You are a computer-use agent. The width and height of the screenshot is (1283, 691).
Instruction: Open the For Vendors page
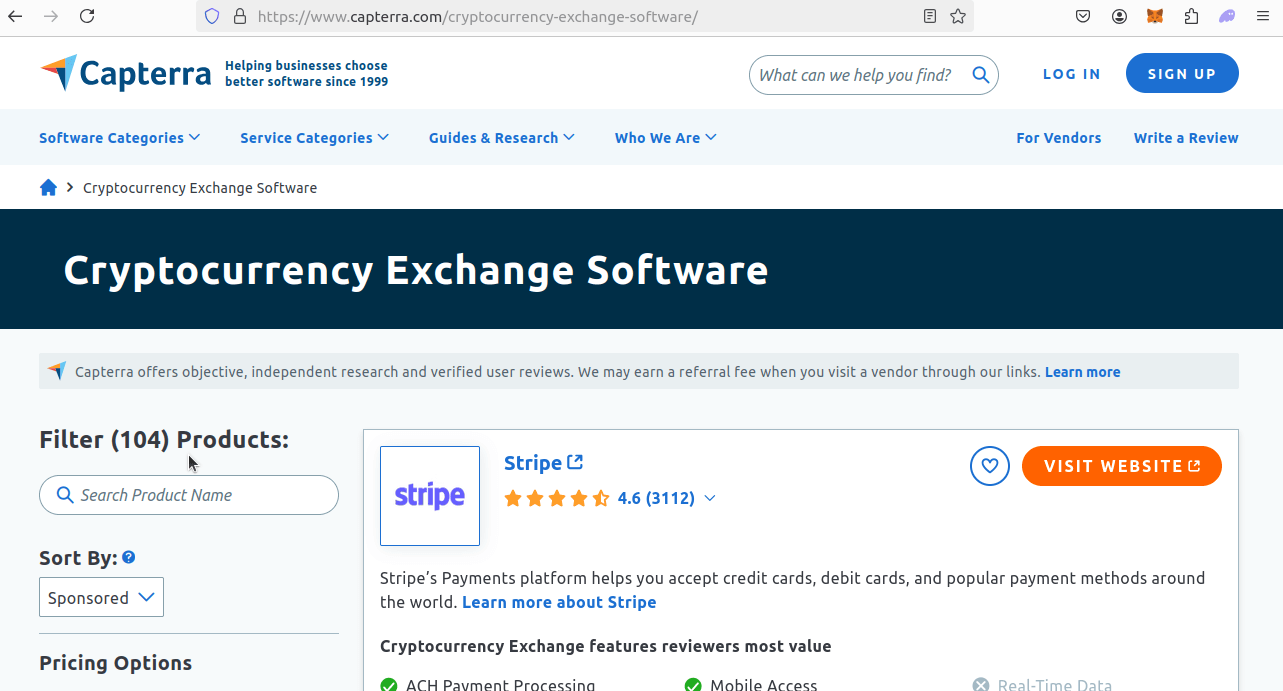[x=1059, y=138]
